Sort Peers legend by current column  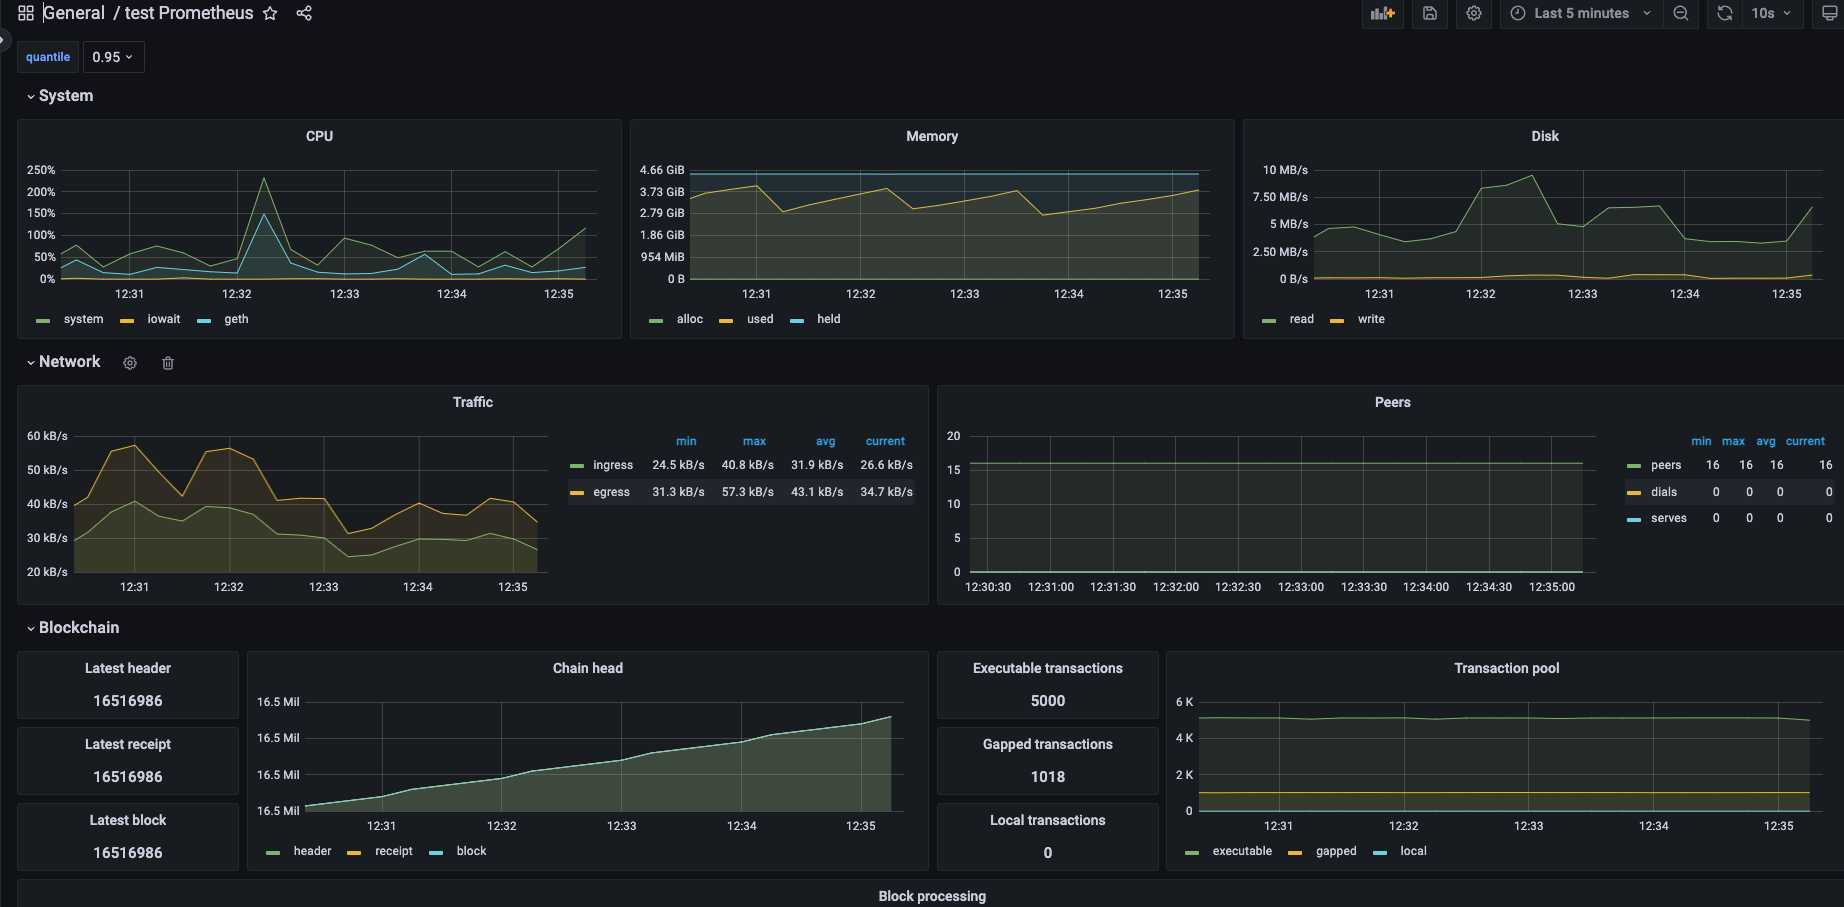(x=1805, y=441)
